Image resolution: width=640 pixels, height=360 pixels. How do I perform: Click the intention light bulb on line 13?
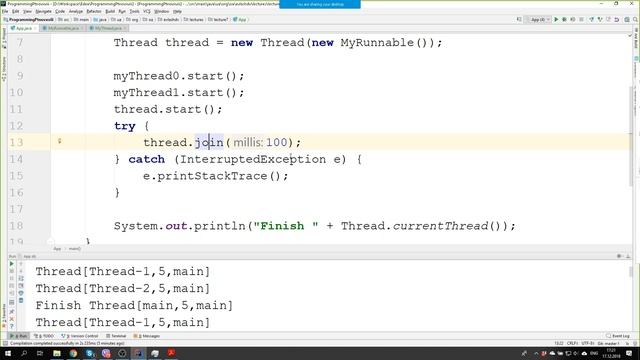tap(60, 141)
